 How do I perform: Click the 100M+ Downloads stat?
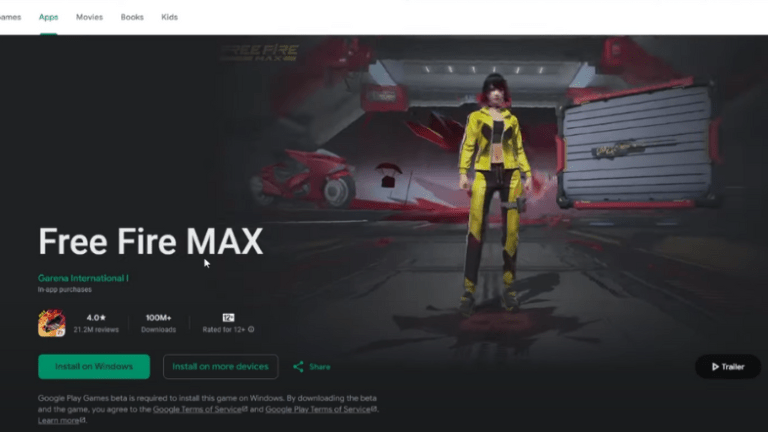click(158, 322)
